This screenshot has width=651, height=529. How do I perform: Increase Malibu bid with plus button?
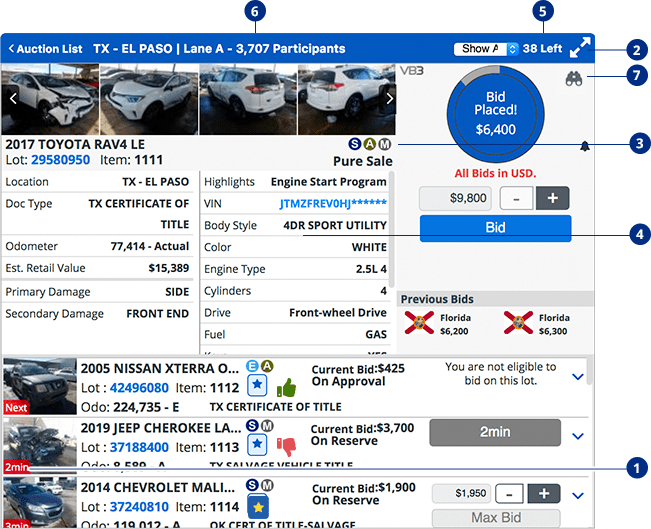tap(544, 494)
